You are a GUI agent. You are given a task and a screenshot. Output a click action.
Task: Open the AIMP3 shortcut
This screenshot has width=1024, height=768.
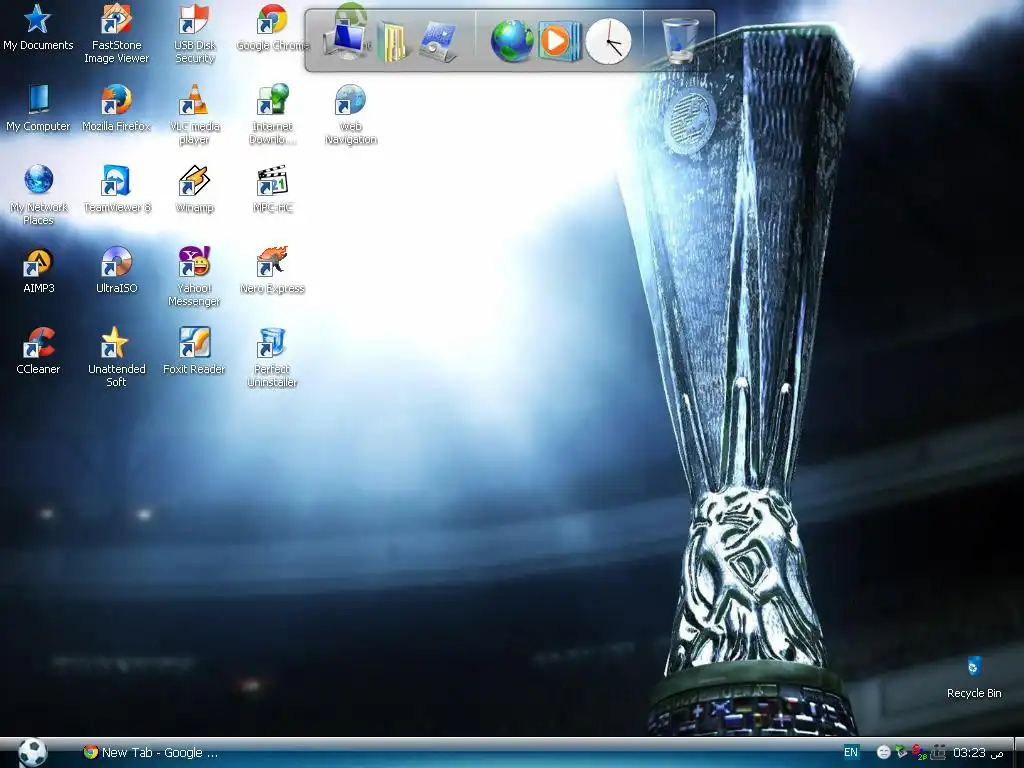[38, 270]
